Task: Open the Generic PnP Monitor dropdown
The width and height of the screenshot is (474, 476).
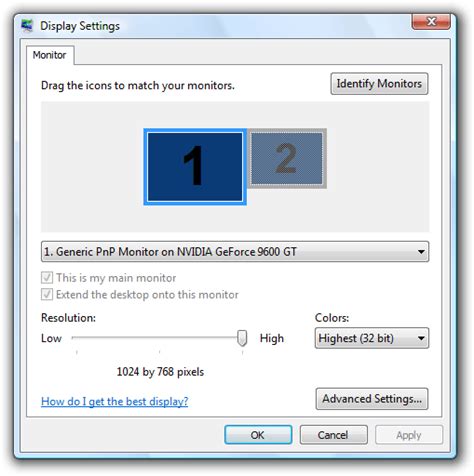Action: pos(235,252)
